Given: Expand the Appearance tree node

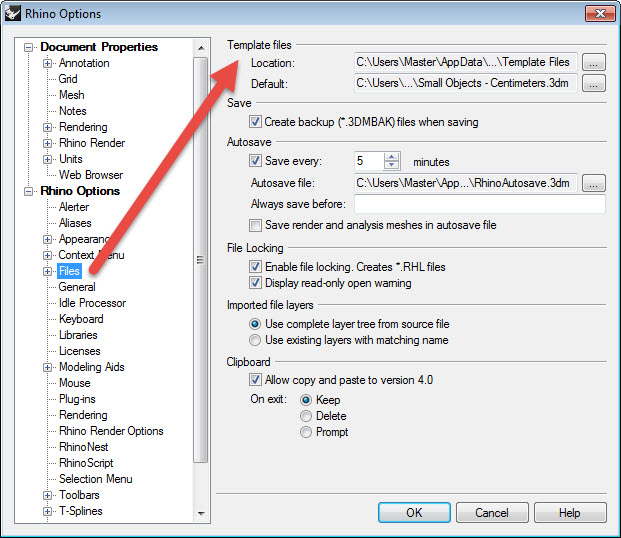Looking at the screenshot, I should click(48, 239).
